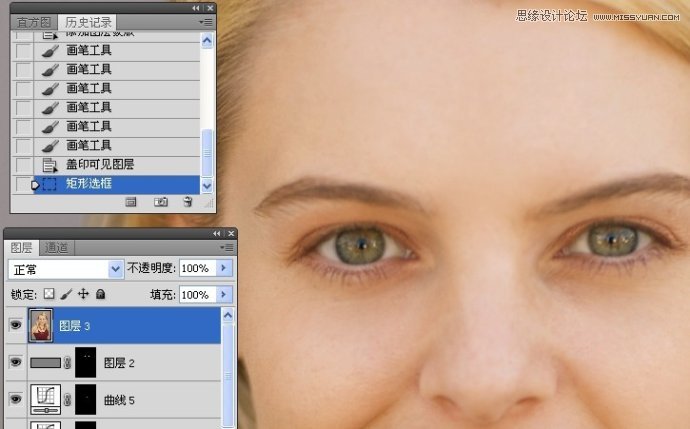Enable lock image pixels brush icon
This screenshot has height=429, width=690.
66,295
